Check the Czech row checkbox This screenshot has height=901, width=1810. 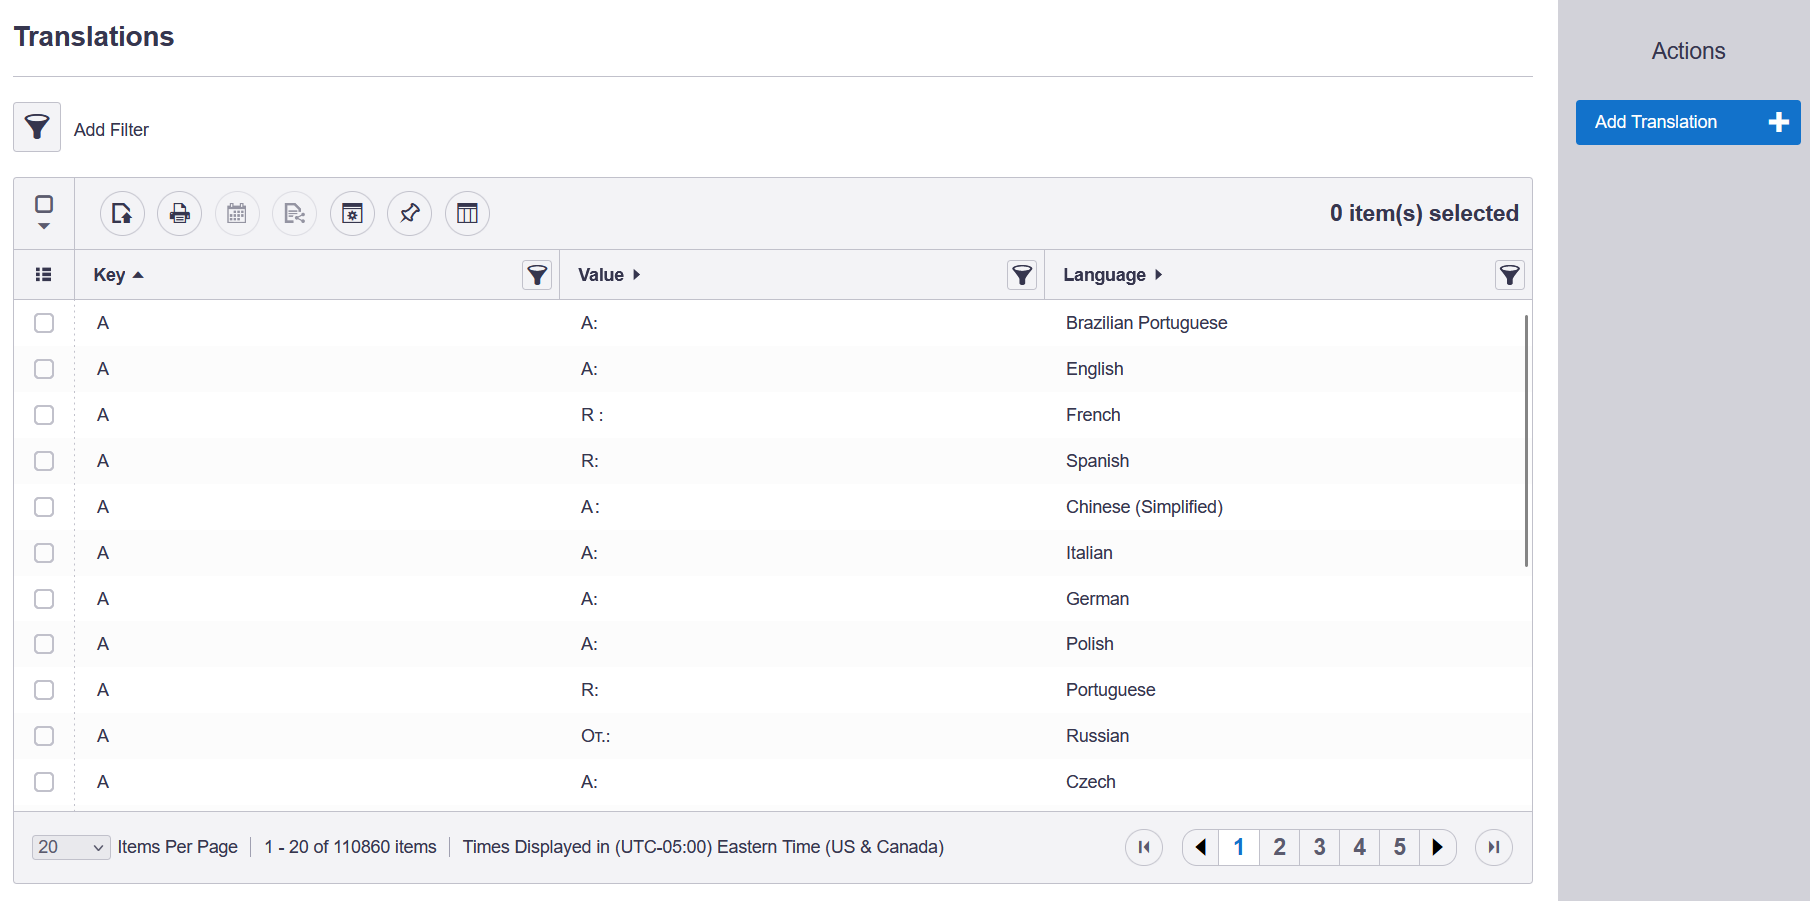[x=44, y=782]
